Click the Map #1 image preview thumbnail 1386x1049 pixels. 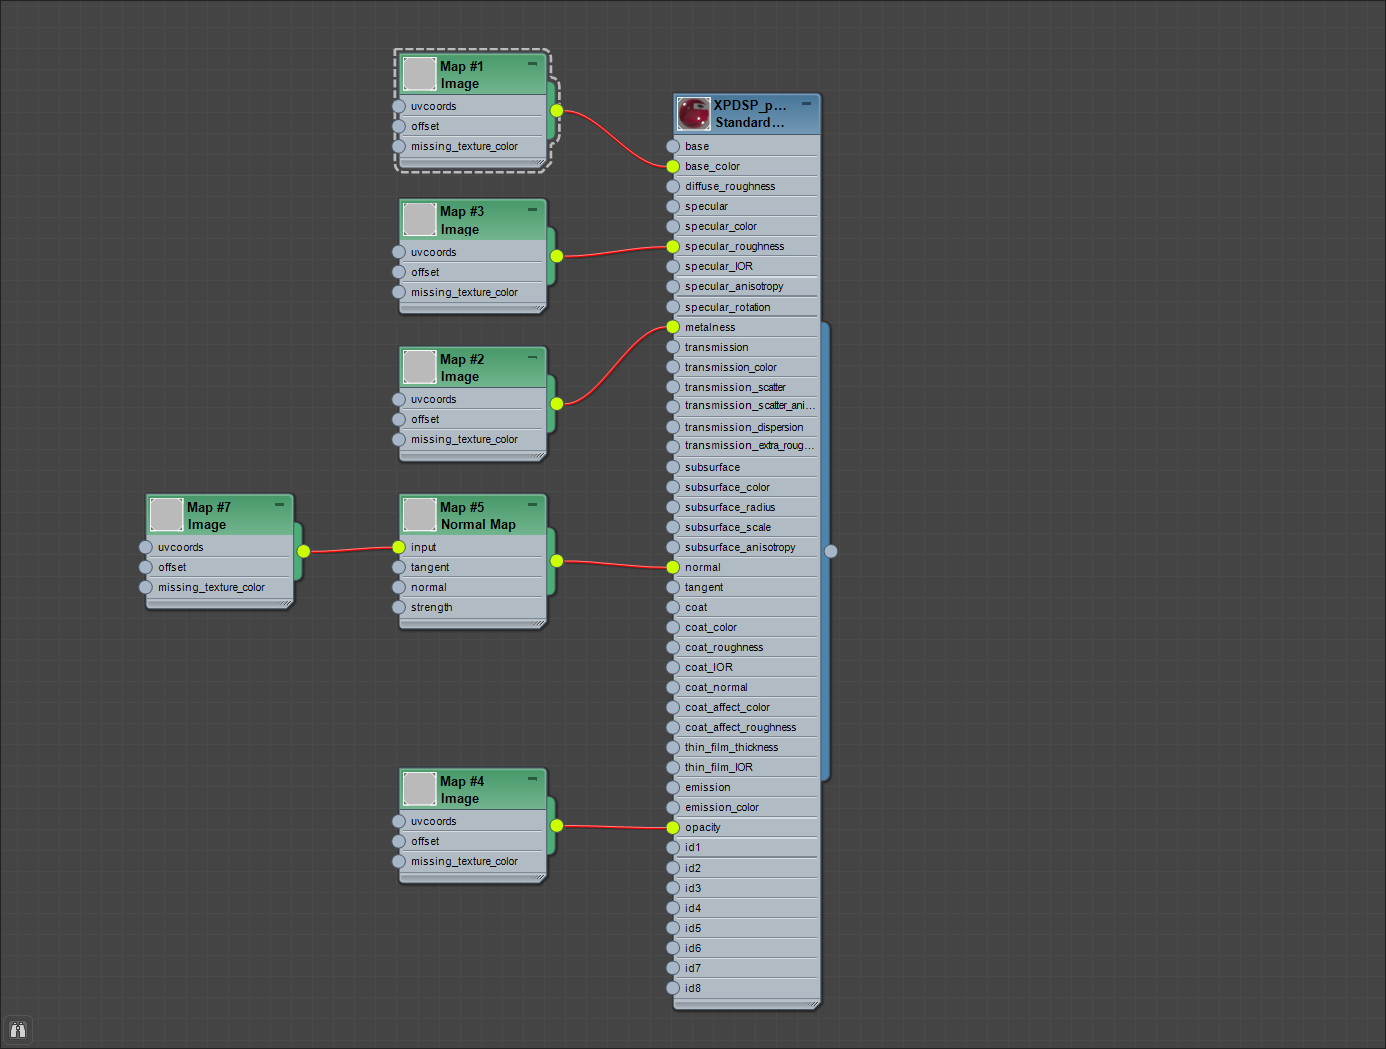(x=418, y=73)
